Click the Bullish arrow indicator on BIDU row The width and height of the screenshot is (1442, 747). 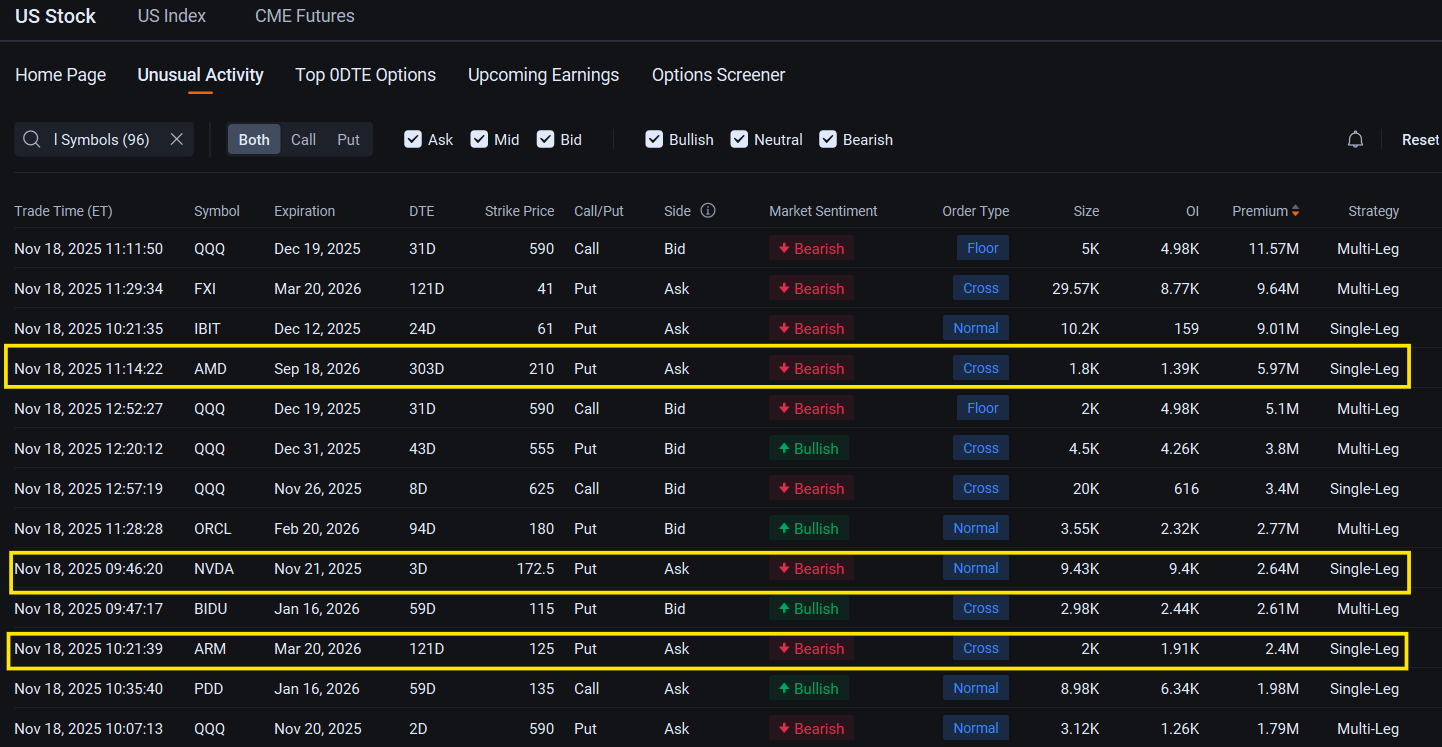[785, 608]
